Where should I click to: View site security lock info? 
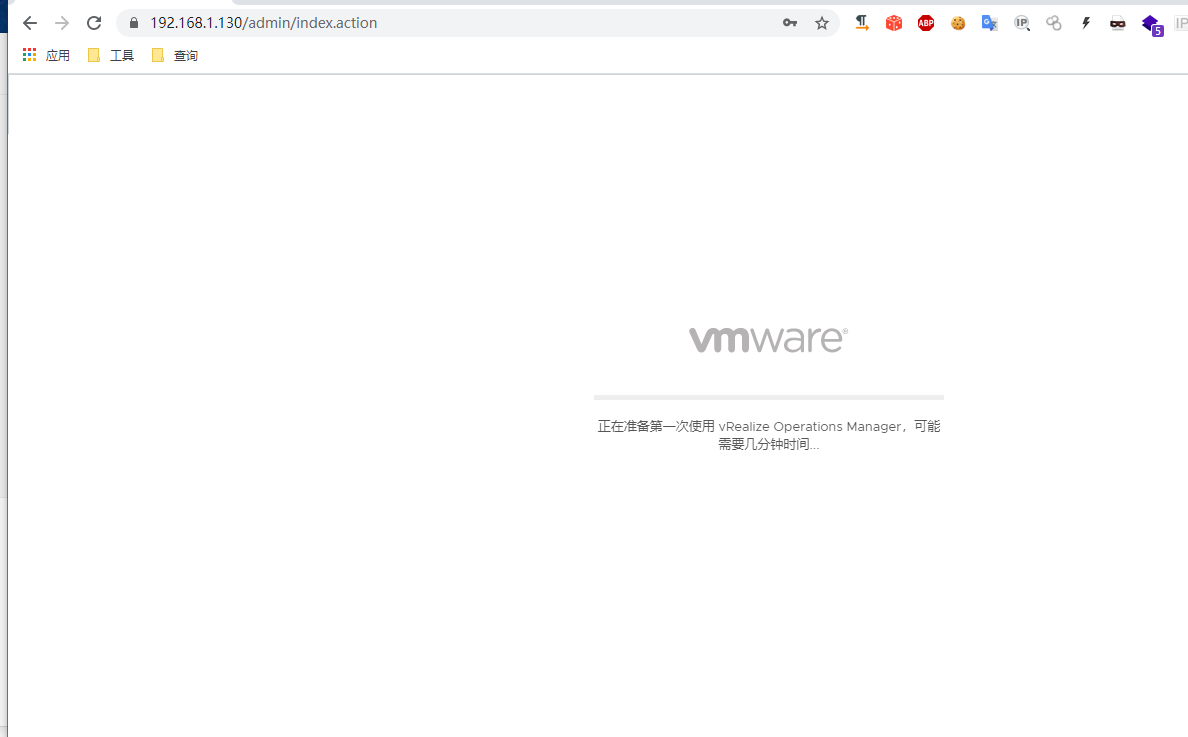pos(134,23)
